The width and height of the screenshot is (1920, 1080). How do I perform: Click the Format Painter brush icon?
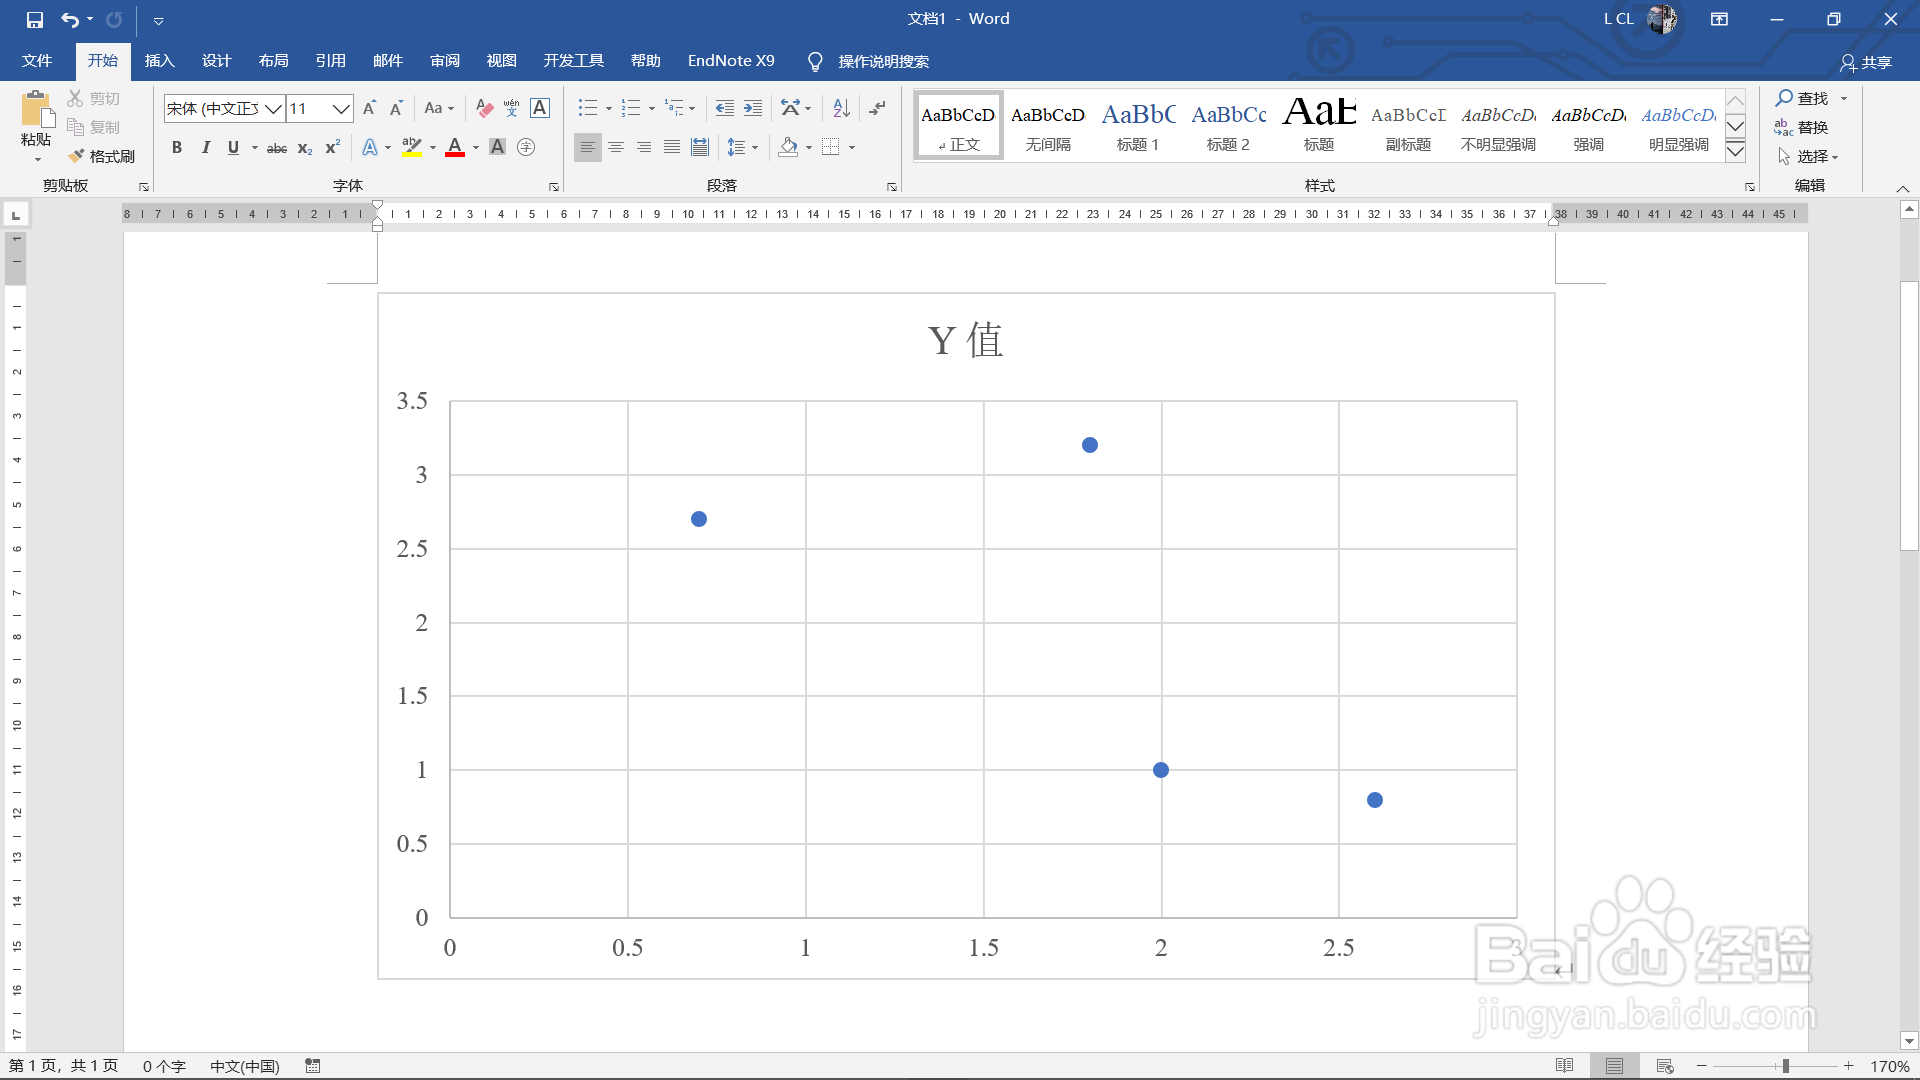pos(77,156)
